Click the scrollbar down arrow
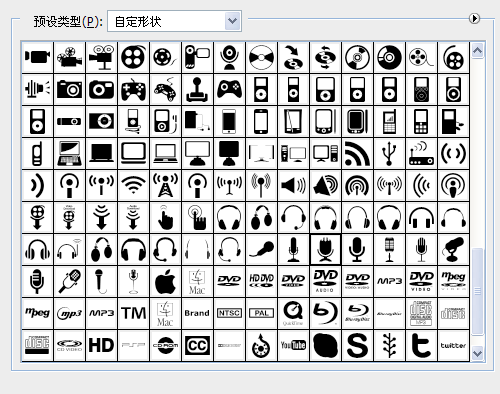 pyautogui.click(x=477, y=353)
